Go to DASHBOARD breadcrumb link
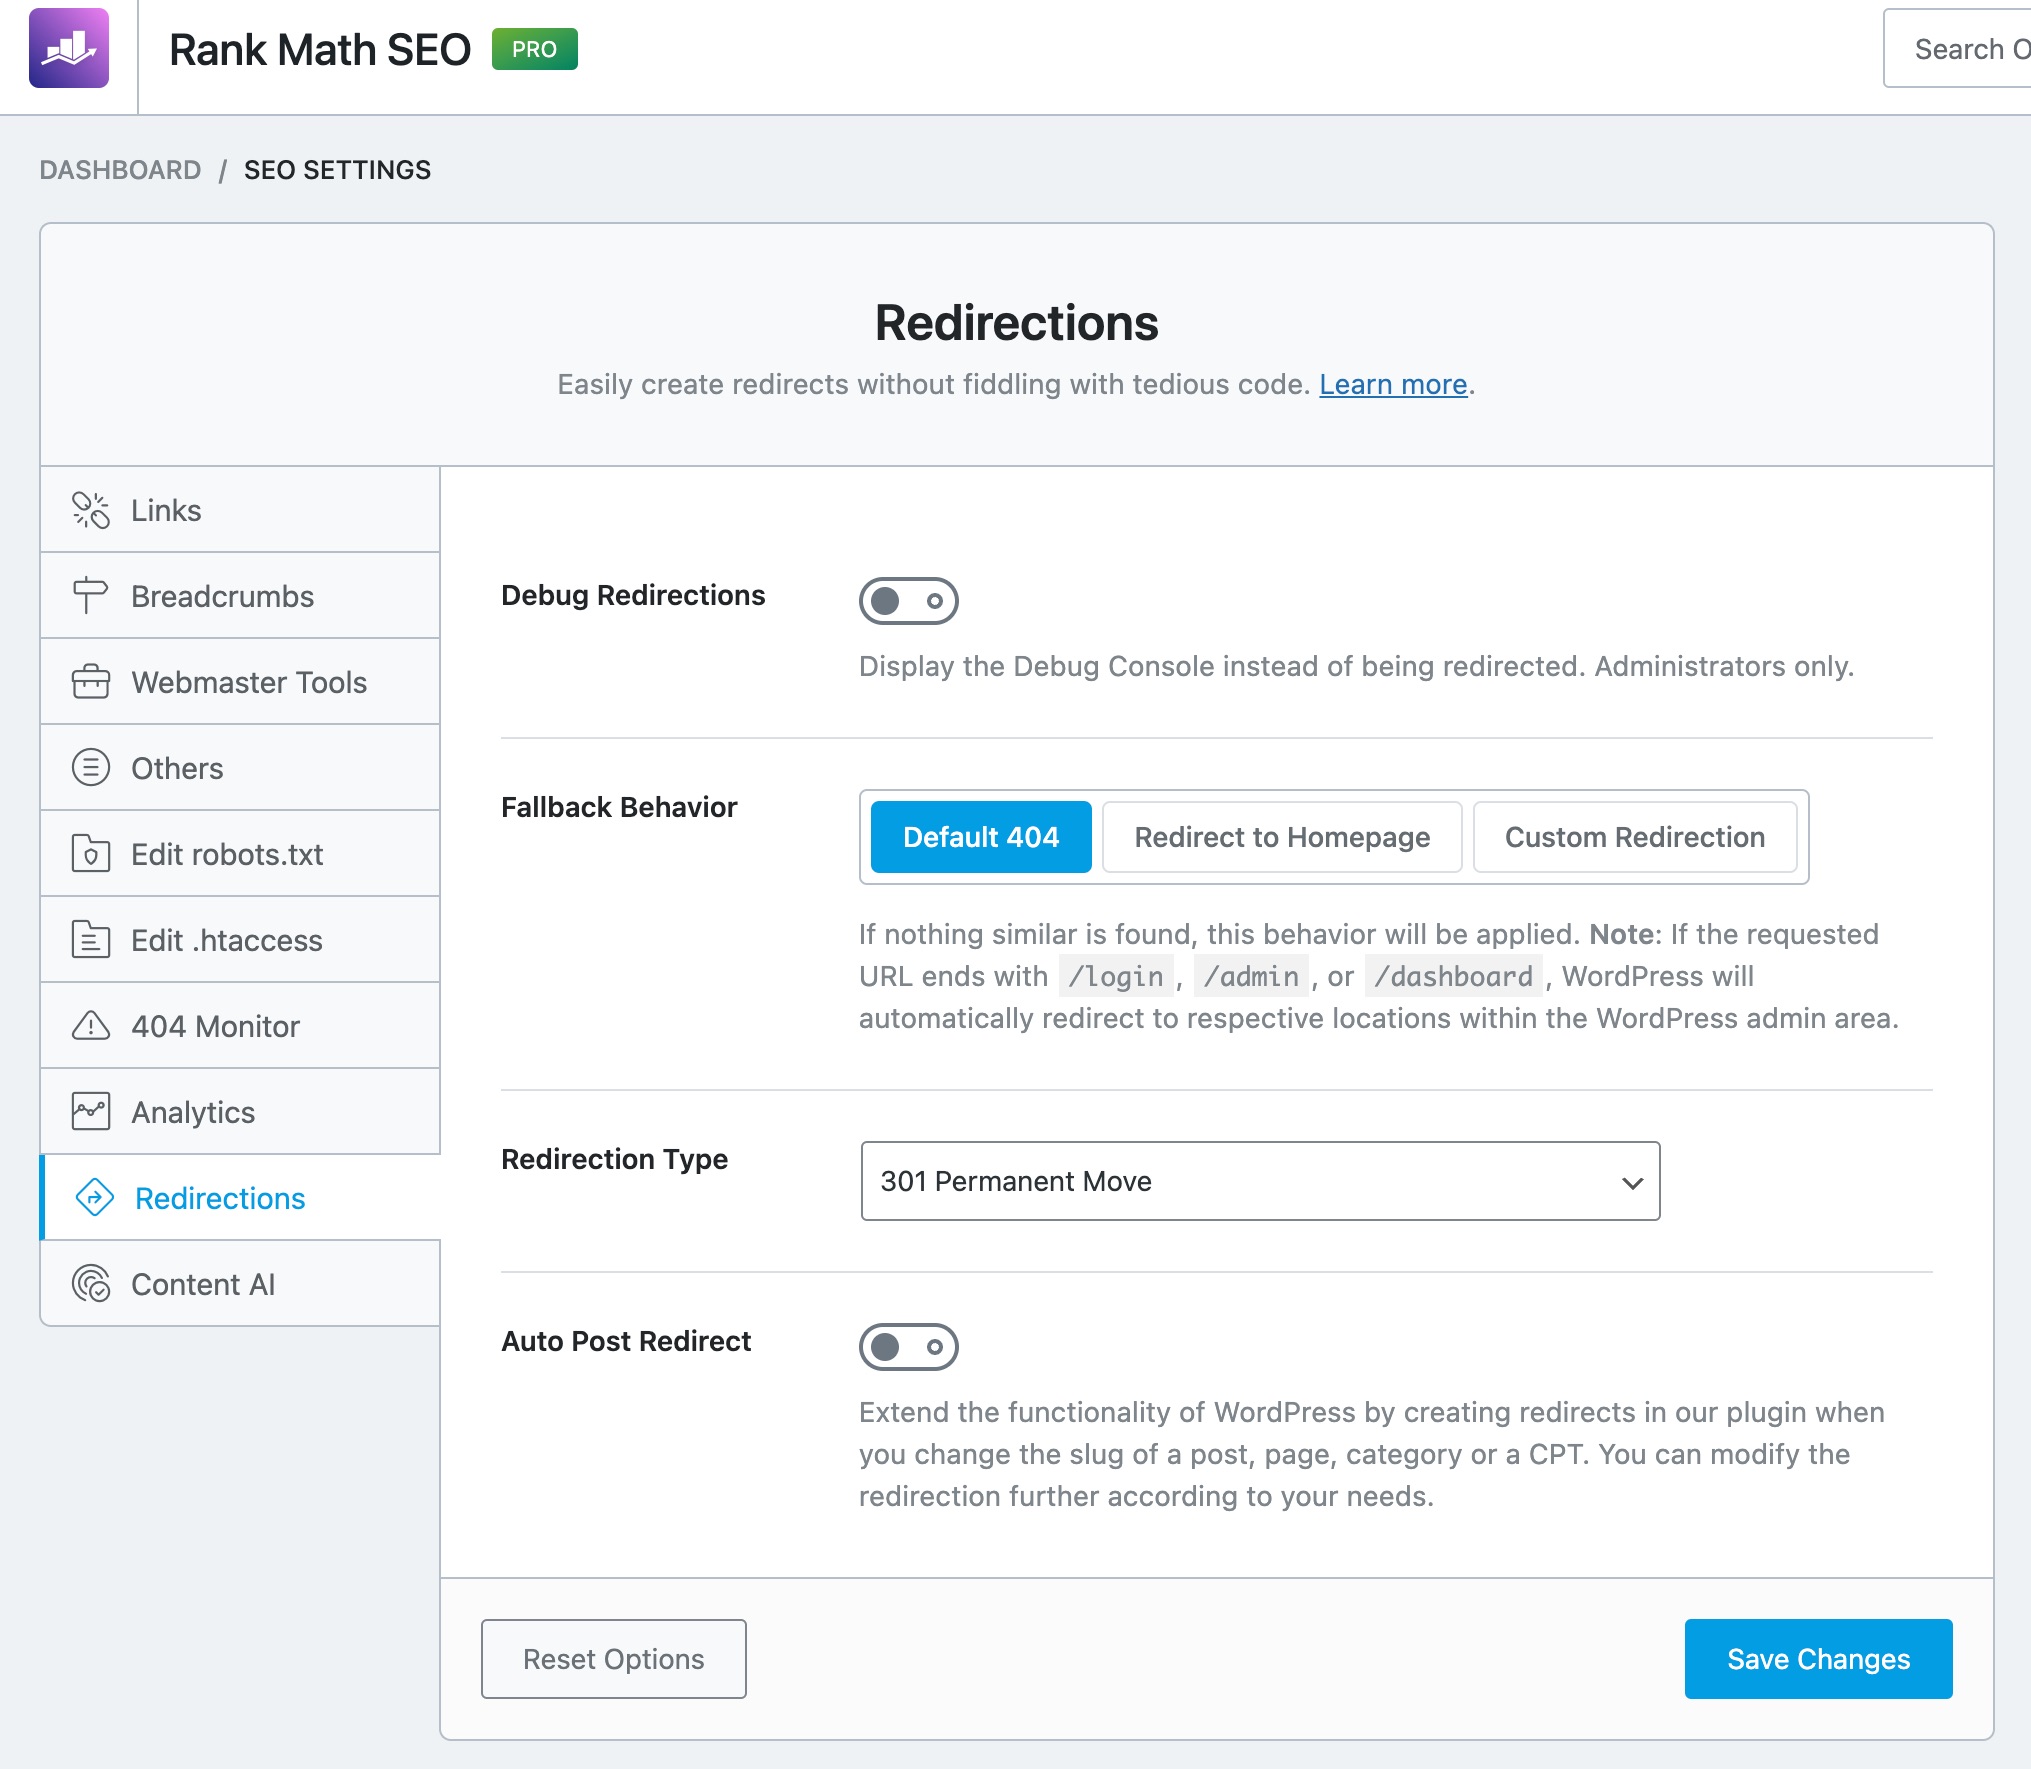2031x1769 pixels. (120, 170)
